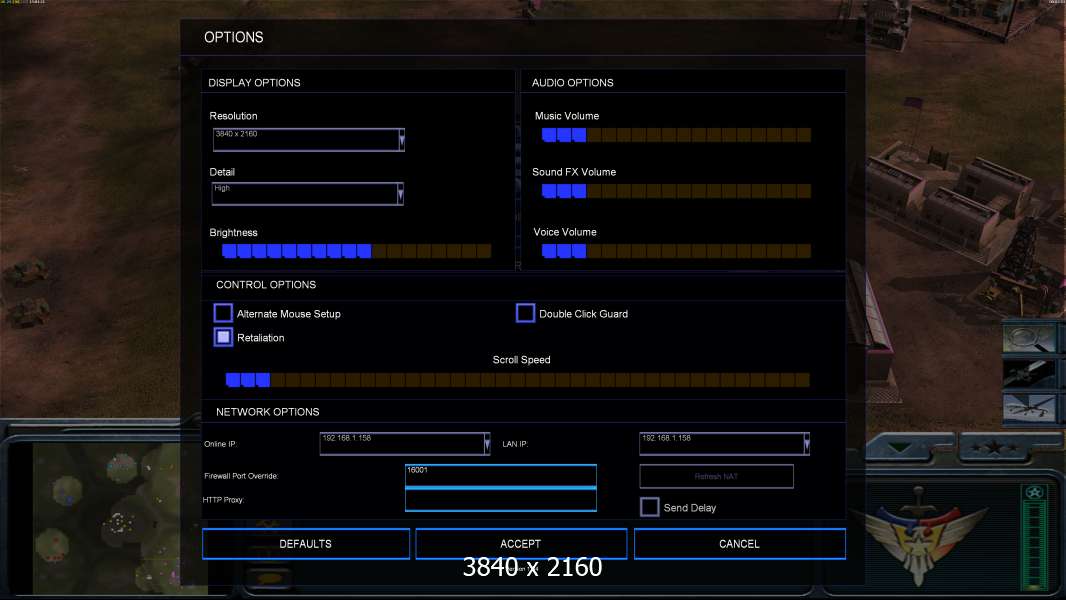The image size is (1066, 600).
Task: Click the three-star generals rank button
Action: [995, 448]
